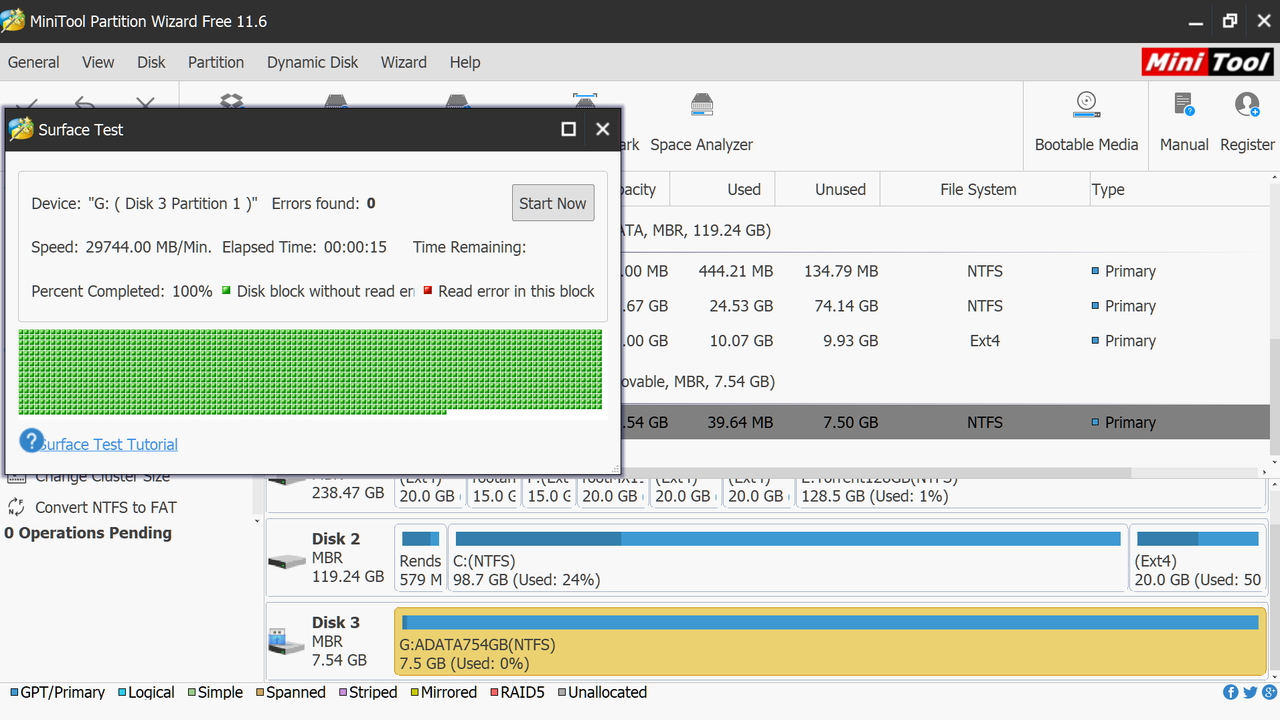Click Primary type in the Ext4 row
This screenshot has width=1280, height=720.
pyautogui.click(x=1130, y=341)
